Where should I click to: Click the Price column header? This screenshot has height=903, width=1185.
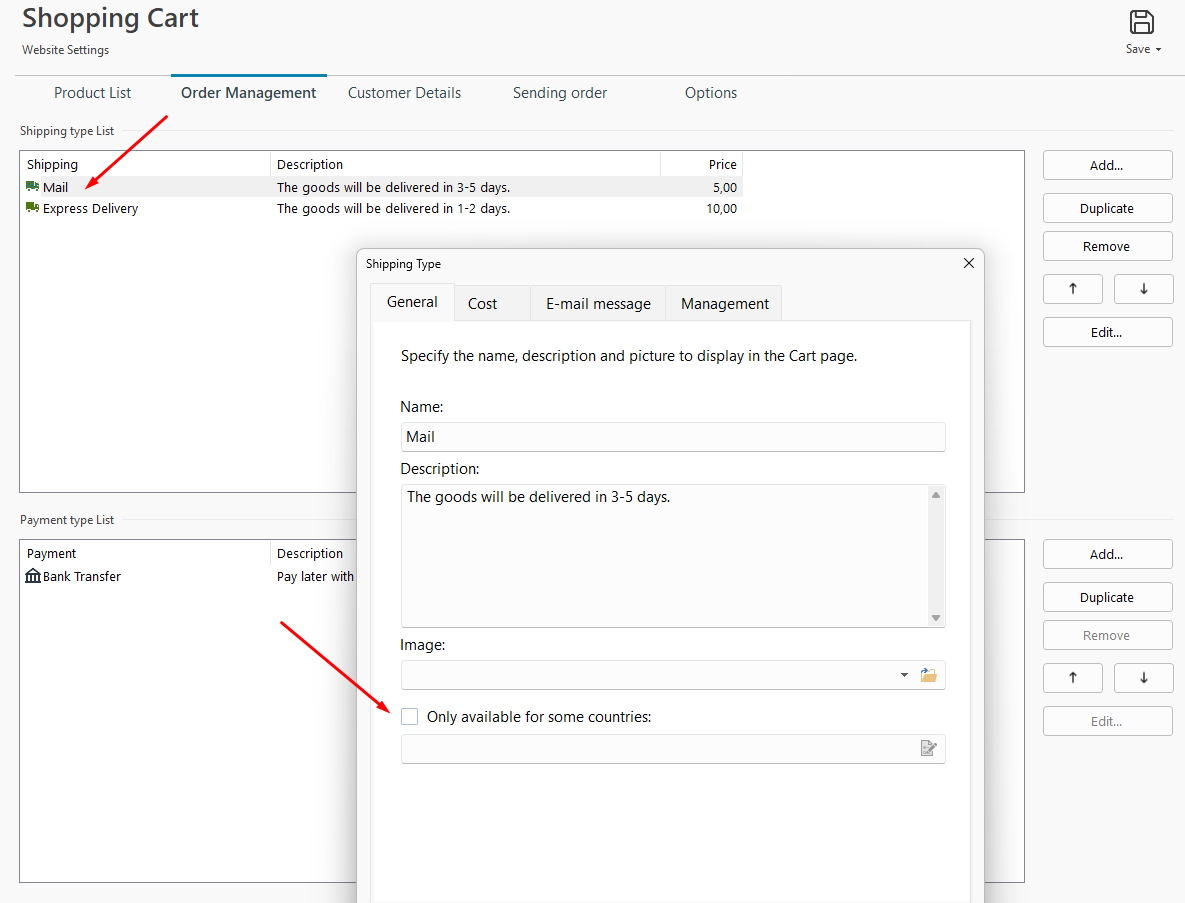coord(702,164)
